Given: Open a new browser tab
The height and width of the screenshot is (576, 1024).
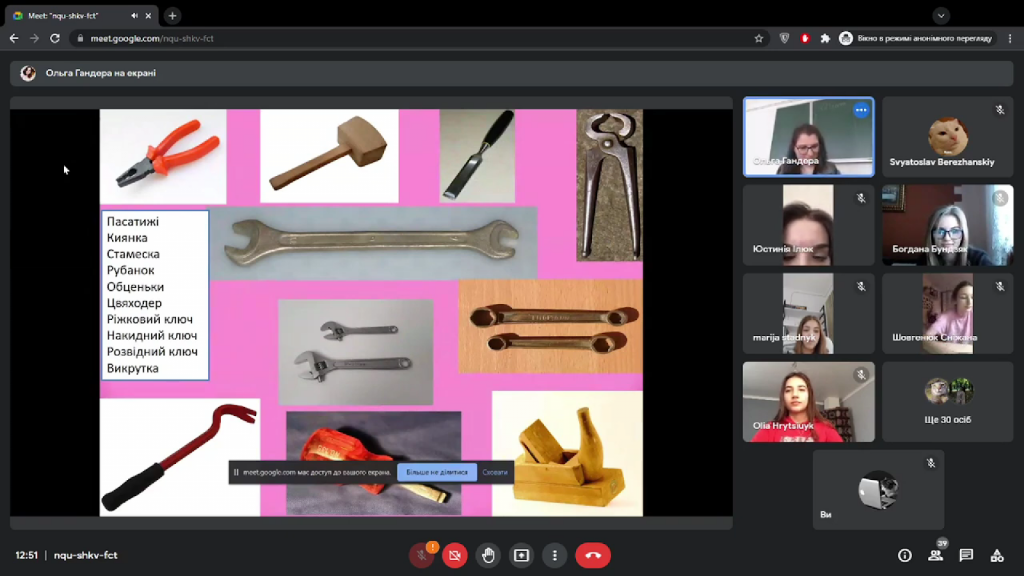Looking at the screenshot, I should pyautogui.click(x=172, y=16).
